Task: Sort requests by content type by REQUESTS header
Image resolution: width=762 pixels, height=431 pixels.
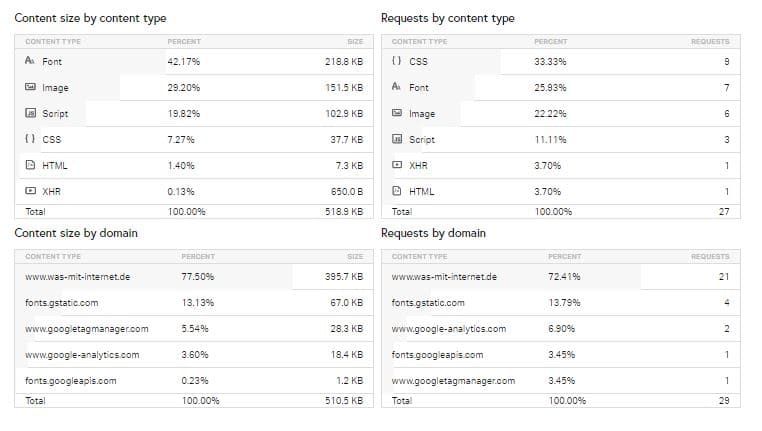Action: (x=710, y=42)
